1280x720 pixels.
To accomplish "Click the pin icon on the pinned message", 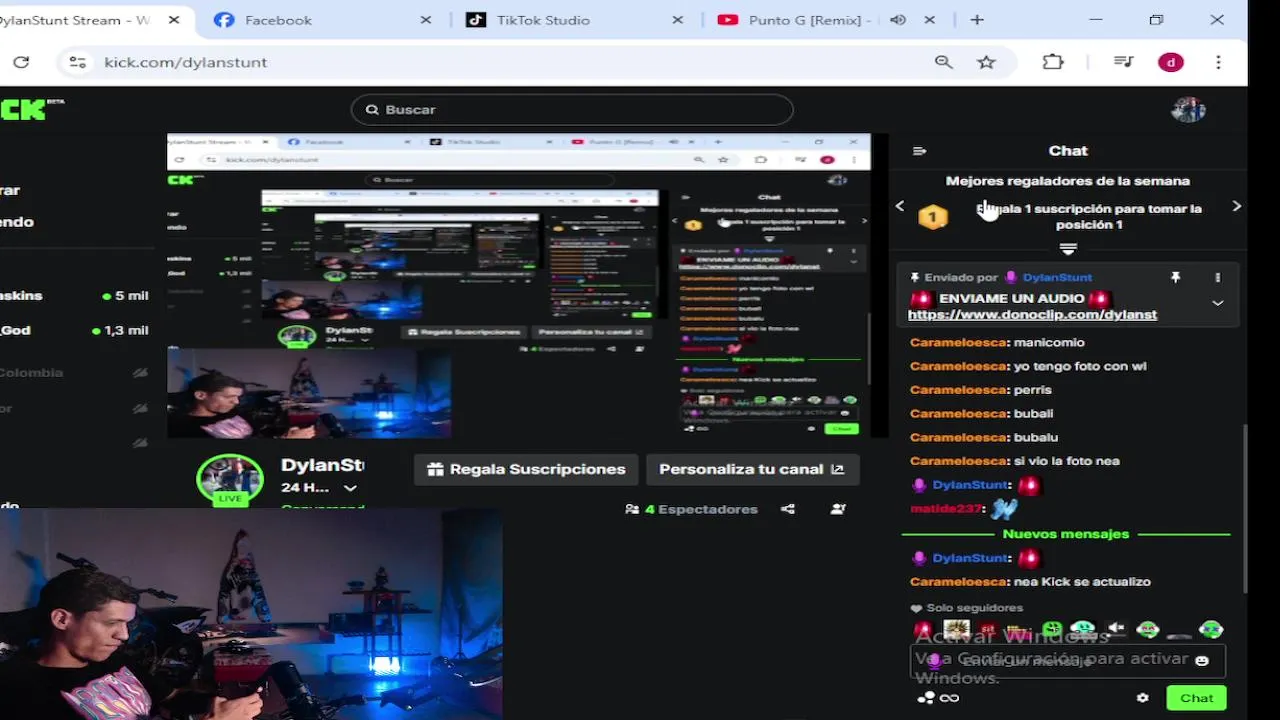I will pyautogui.click(x=1176, y=277).
